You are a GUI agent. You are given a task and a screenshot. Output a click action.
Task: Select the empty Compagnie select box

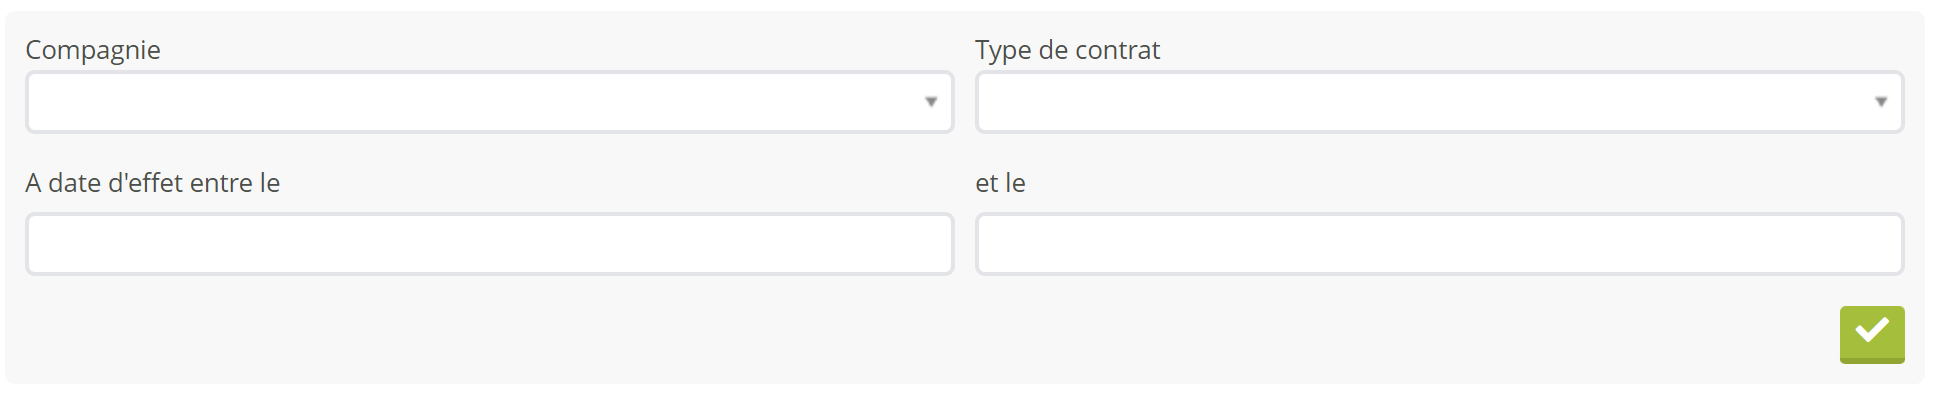(x=490, y=102)
